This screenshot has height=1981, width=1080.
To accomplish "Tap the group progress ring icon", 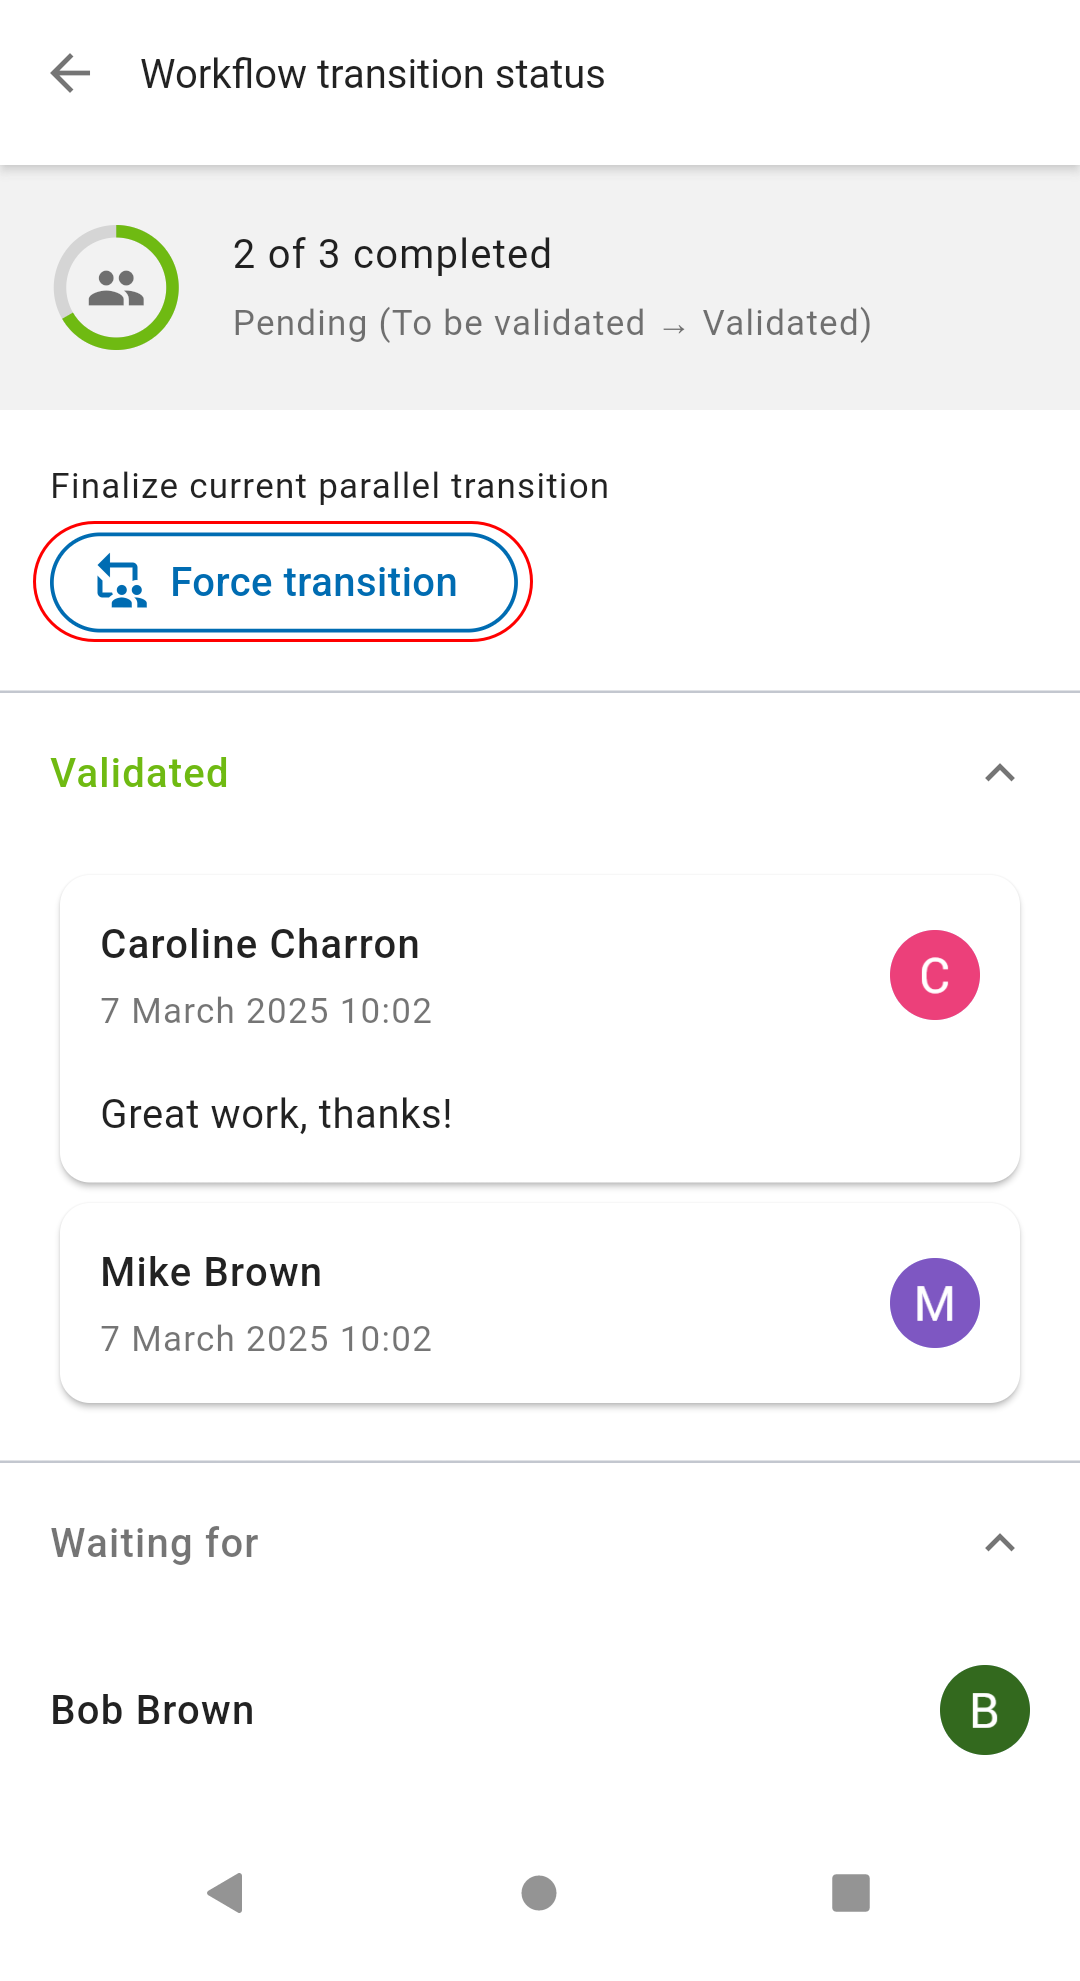I will (x=116, y=288).
